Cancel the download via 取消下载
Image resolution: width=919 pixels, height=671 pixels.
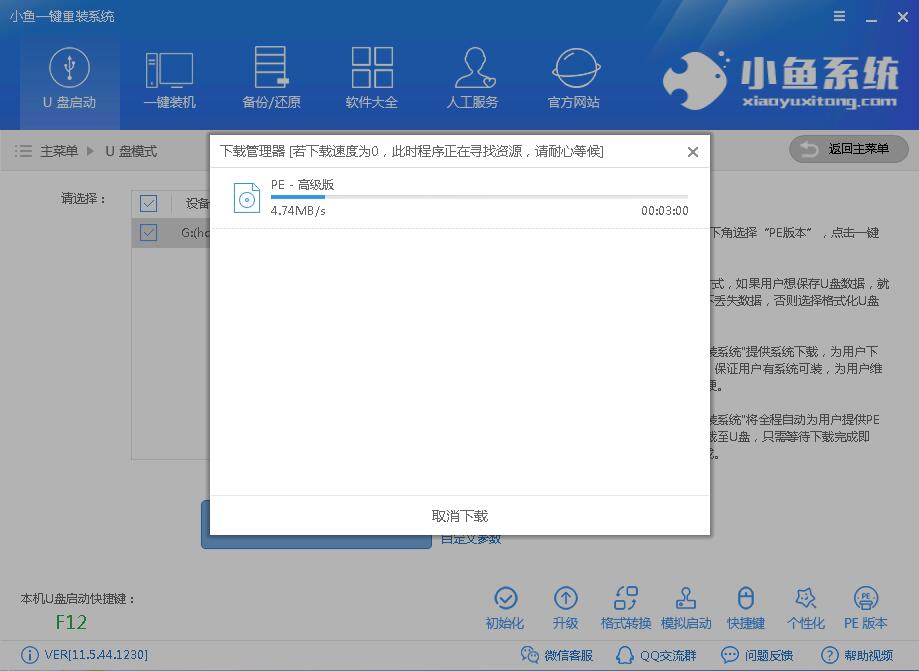pos(460,516)
